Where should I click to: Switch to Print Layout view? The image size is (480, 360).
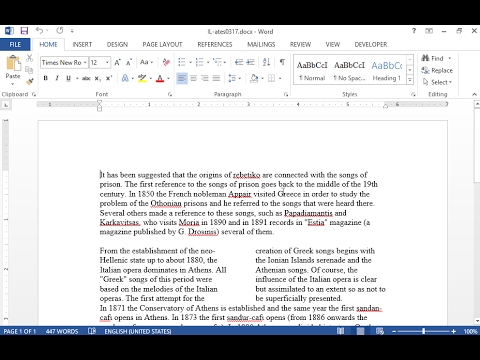(360, 331)
